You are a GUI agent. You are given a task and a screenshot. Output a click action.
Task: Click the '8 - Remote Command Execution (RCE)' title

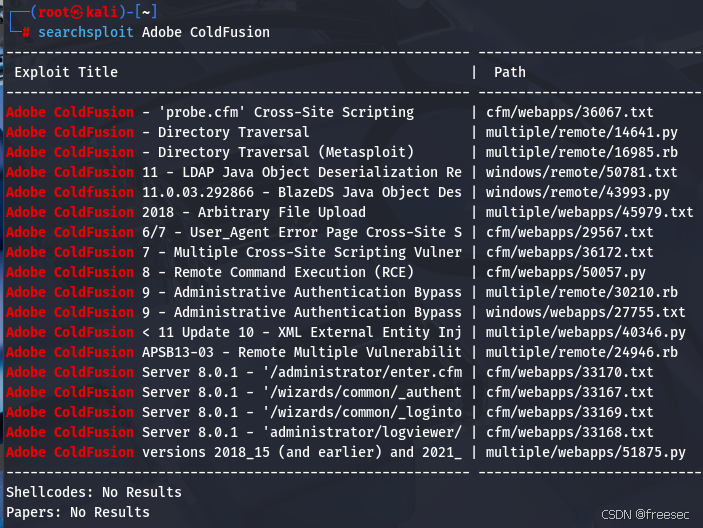tap(278, 272)
